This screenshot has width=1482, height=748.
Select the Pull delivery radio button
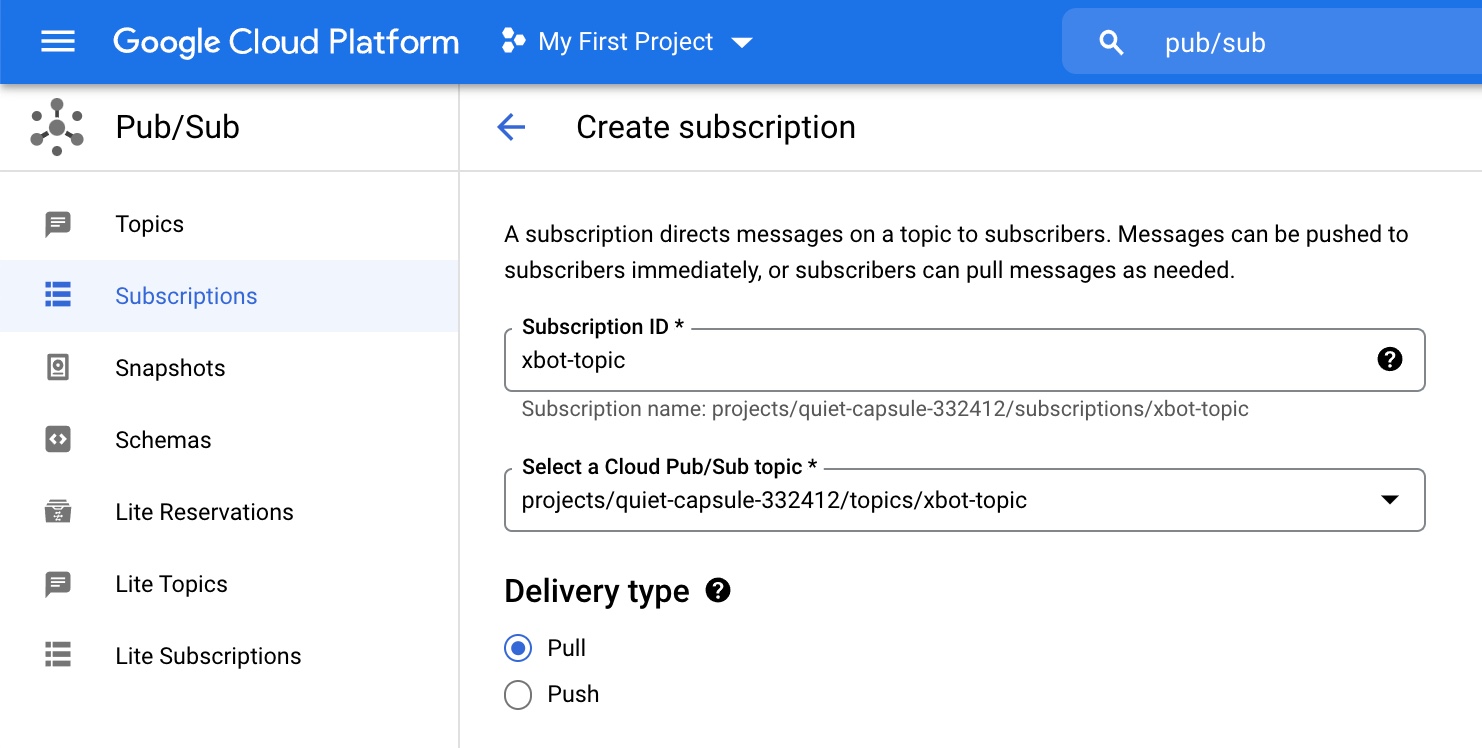coord(518,648)
